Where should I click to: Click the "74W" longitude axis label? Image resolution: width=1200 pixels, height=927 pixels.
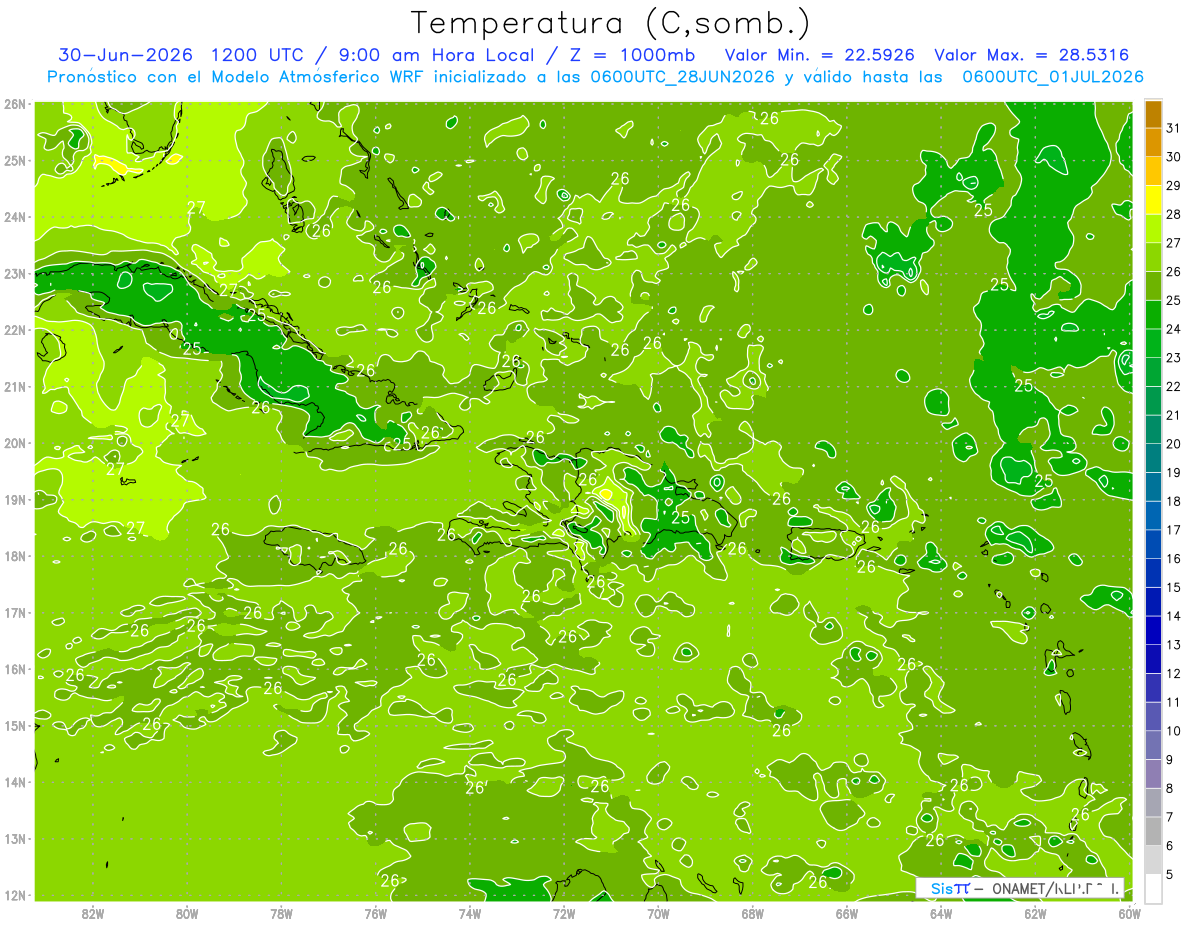click(x=470, y=913)
